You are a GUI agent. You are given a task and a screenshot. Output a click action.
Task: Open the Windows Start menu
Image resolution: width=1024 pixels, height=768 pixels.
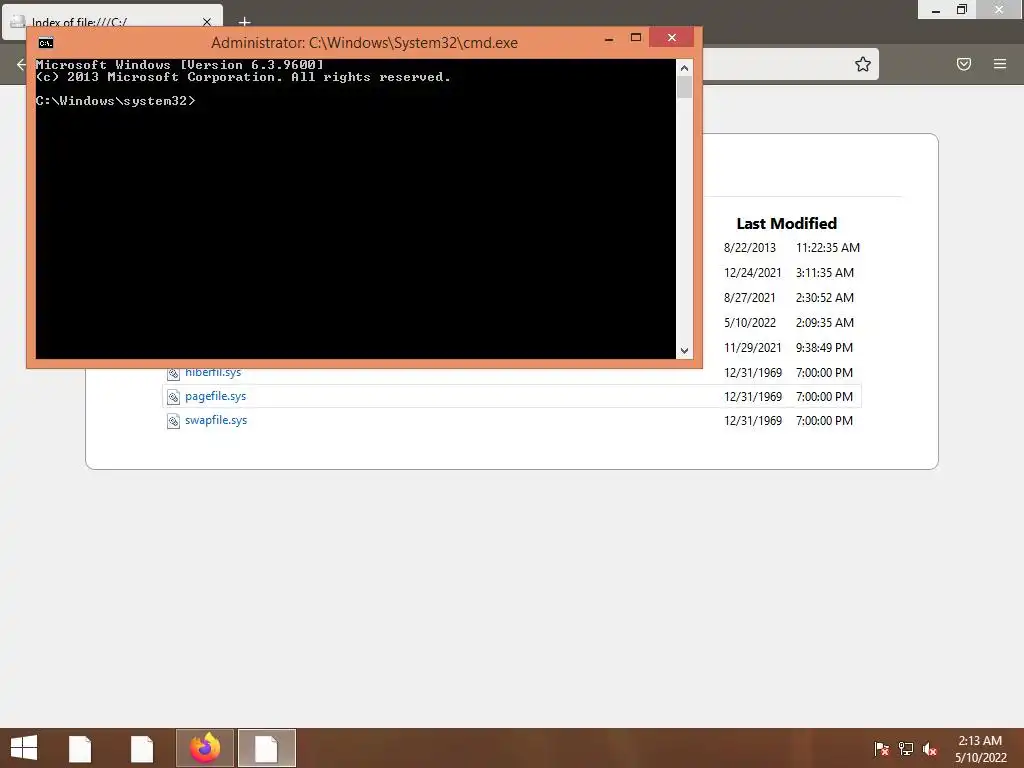click(x=24, y=748)
